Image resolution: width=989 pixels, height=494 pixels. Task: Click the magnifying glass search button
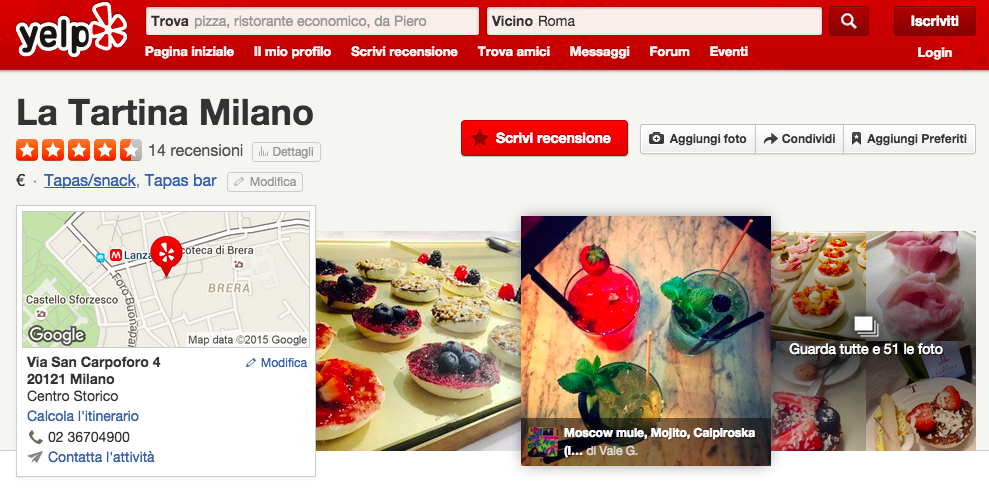848,21
